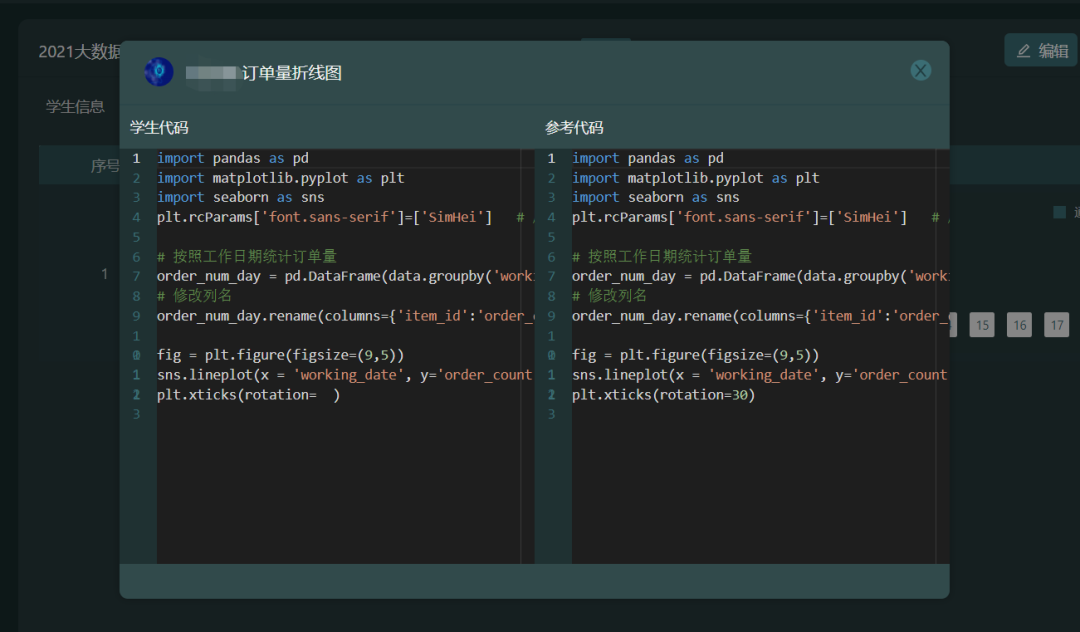The image size is (1080, 632).
Task: Click student comment 修改列名
Action: tap(194, 296)
